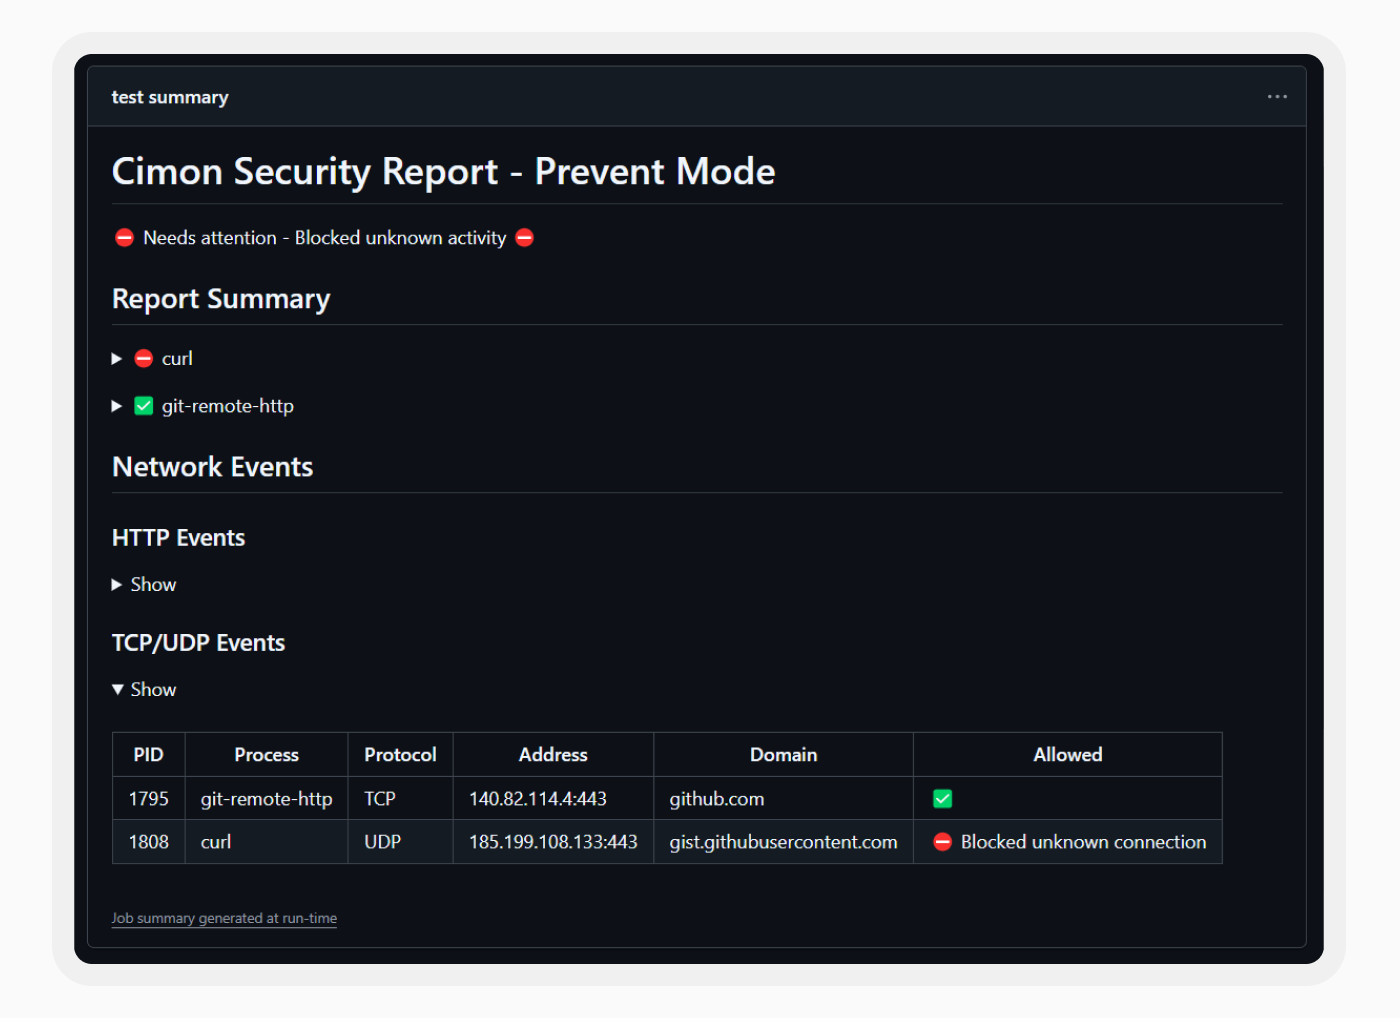The width and height of the screenshot is (1400, 1018).
Task: Click the red blocked icon beside curl
Action: click(144, 358)
